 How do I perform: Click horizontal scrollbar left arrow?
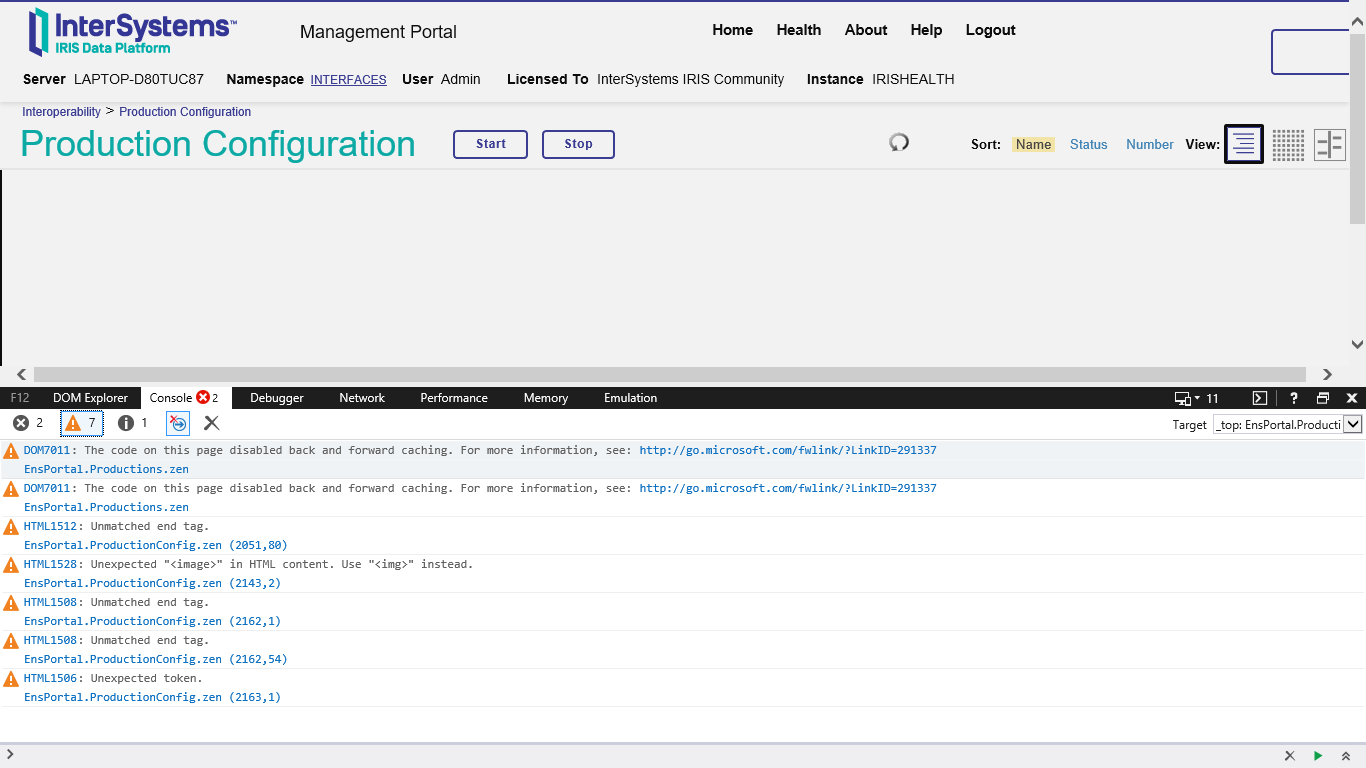click(x=22, y=374)
